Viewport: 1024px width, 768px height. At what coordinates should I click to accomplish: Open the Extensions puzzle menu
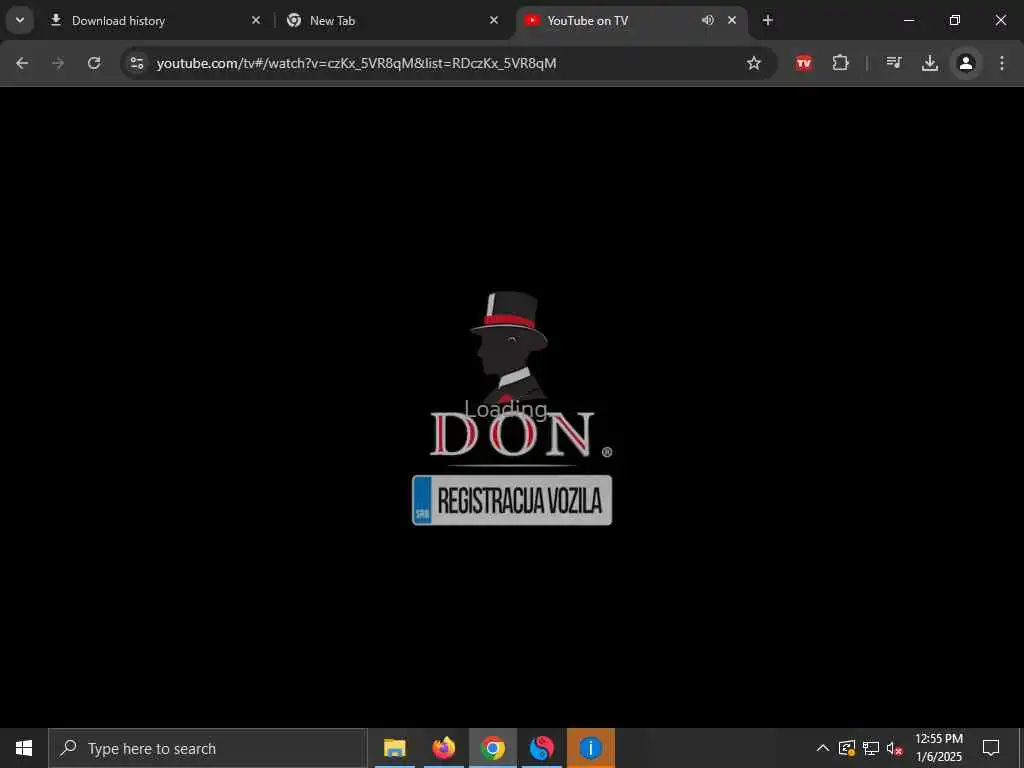[840, 63]
